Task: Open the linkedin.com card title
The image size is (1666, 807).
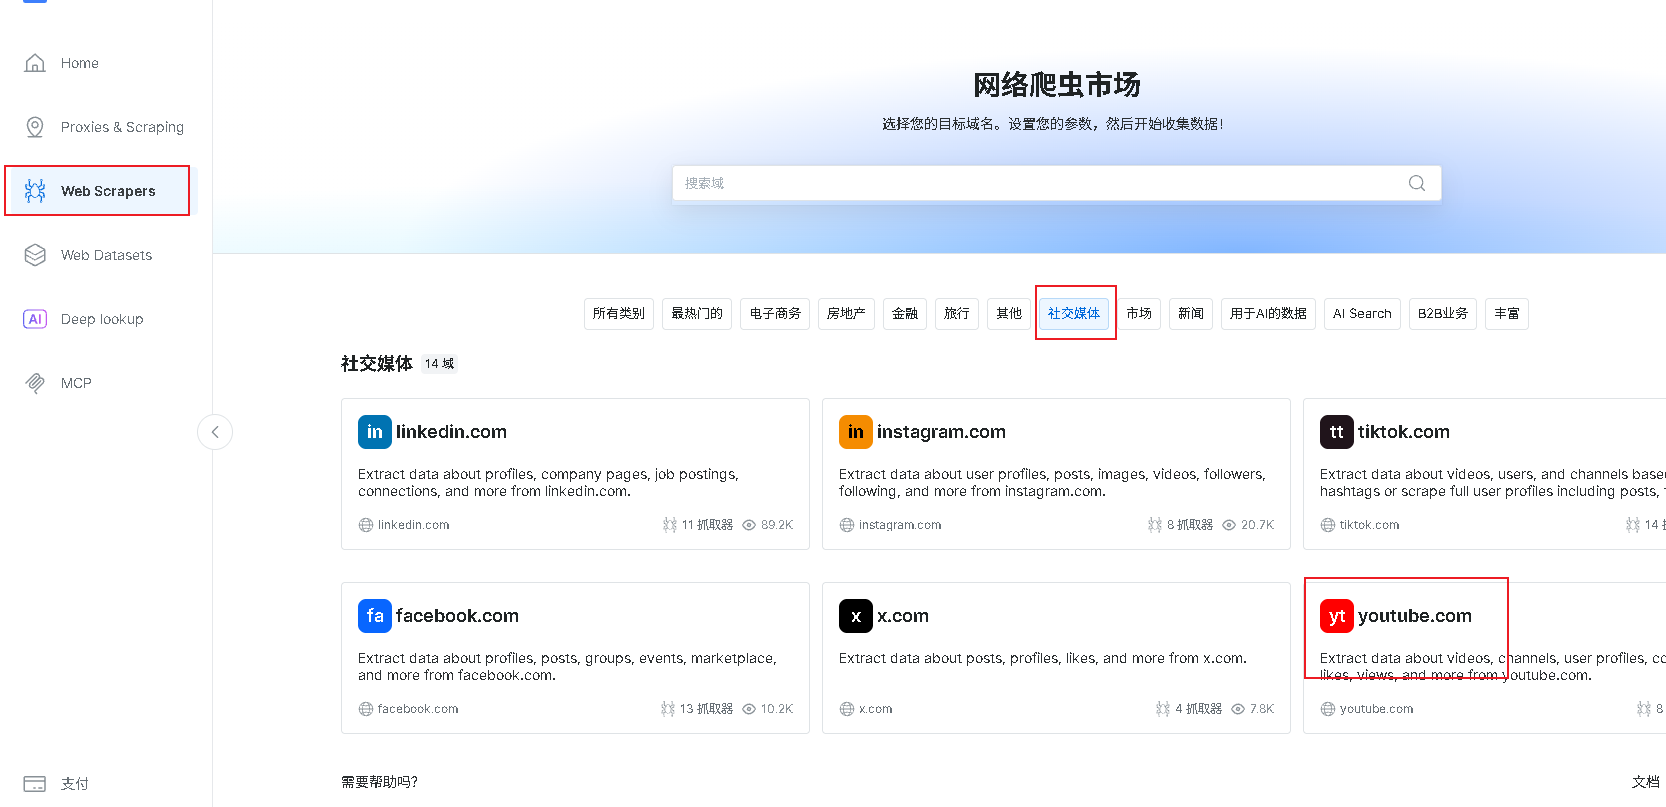Action: click(x=451, y=432)
